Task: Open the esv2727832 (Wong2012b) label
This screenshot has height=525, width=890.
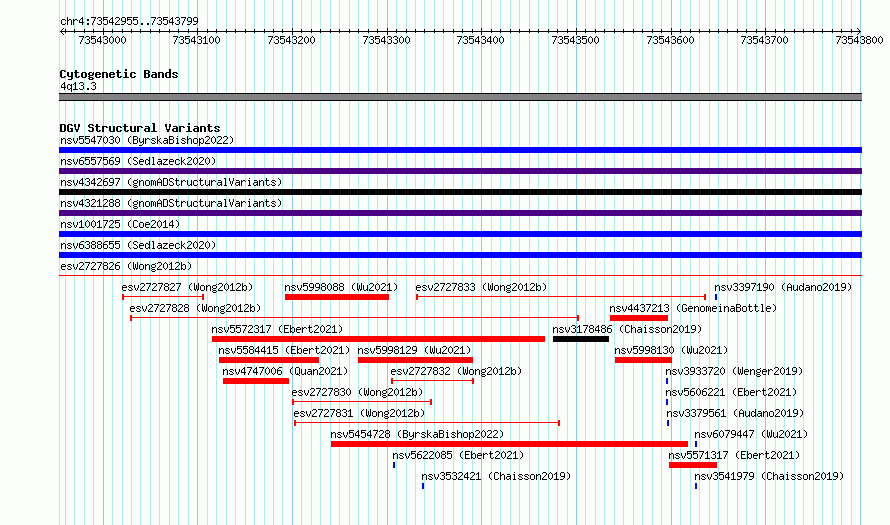Action: (456, 371)
